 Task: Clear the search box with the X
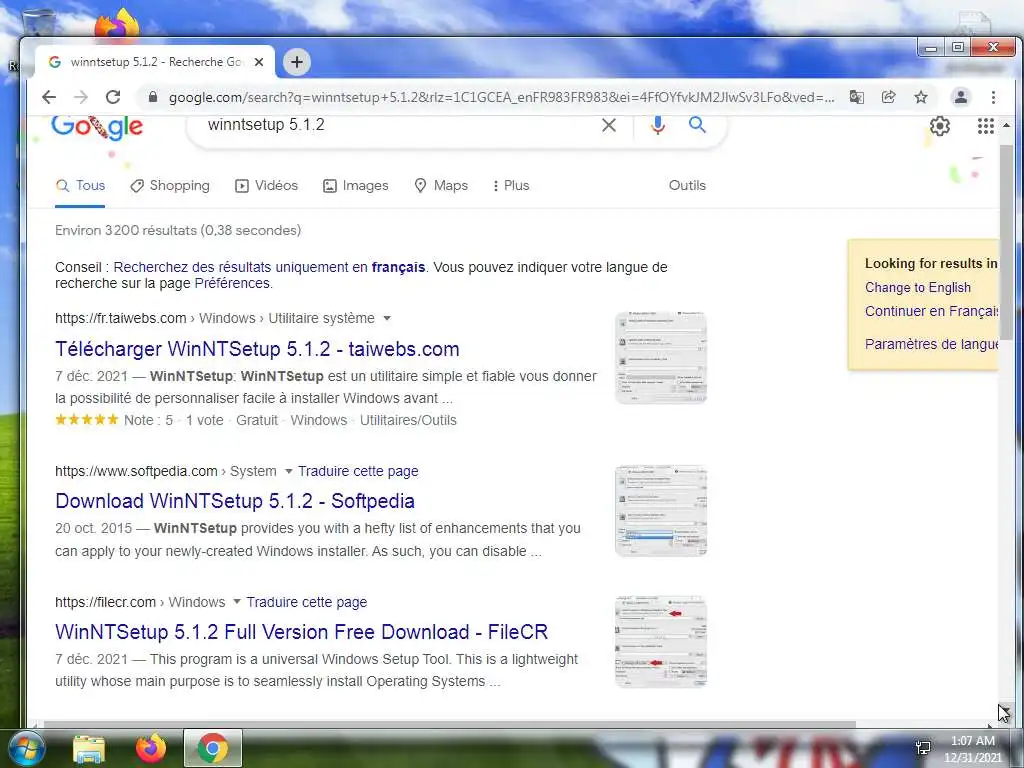click(609, 125)
